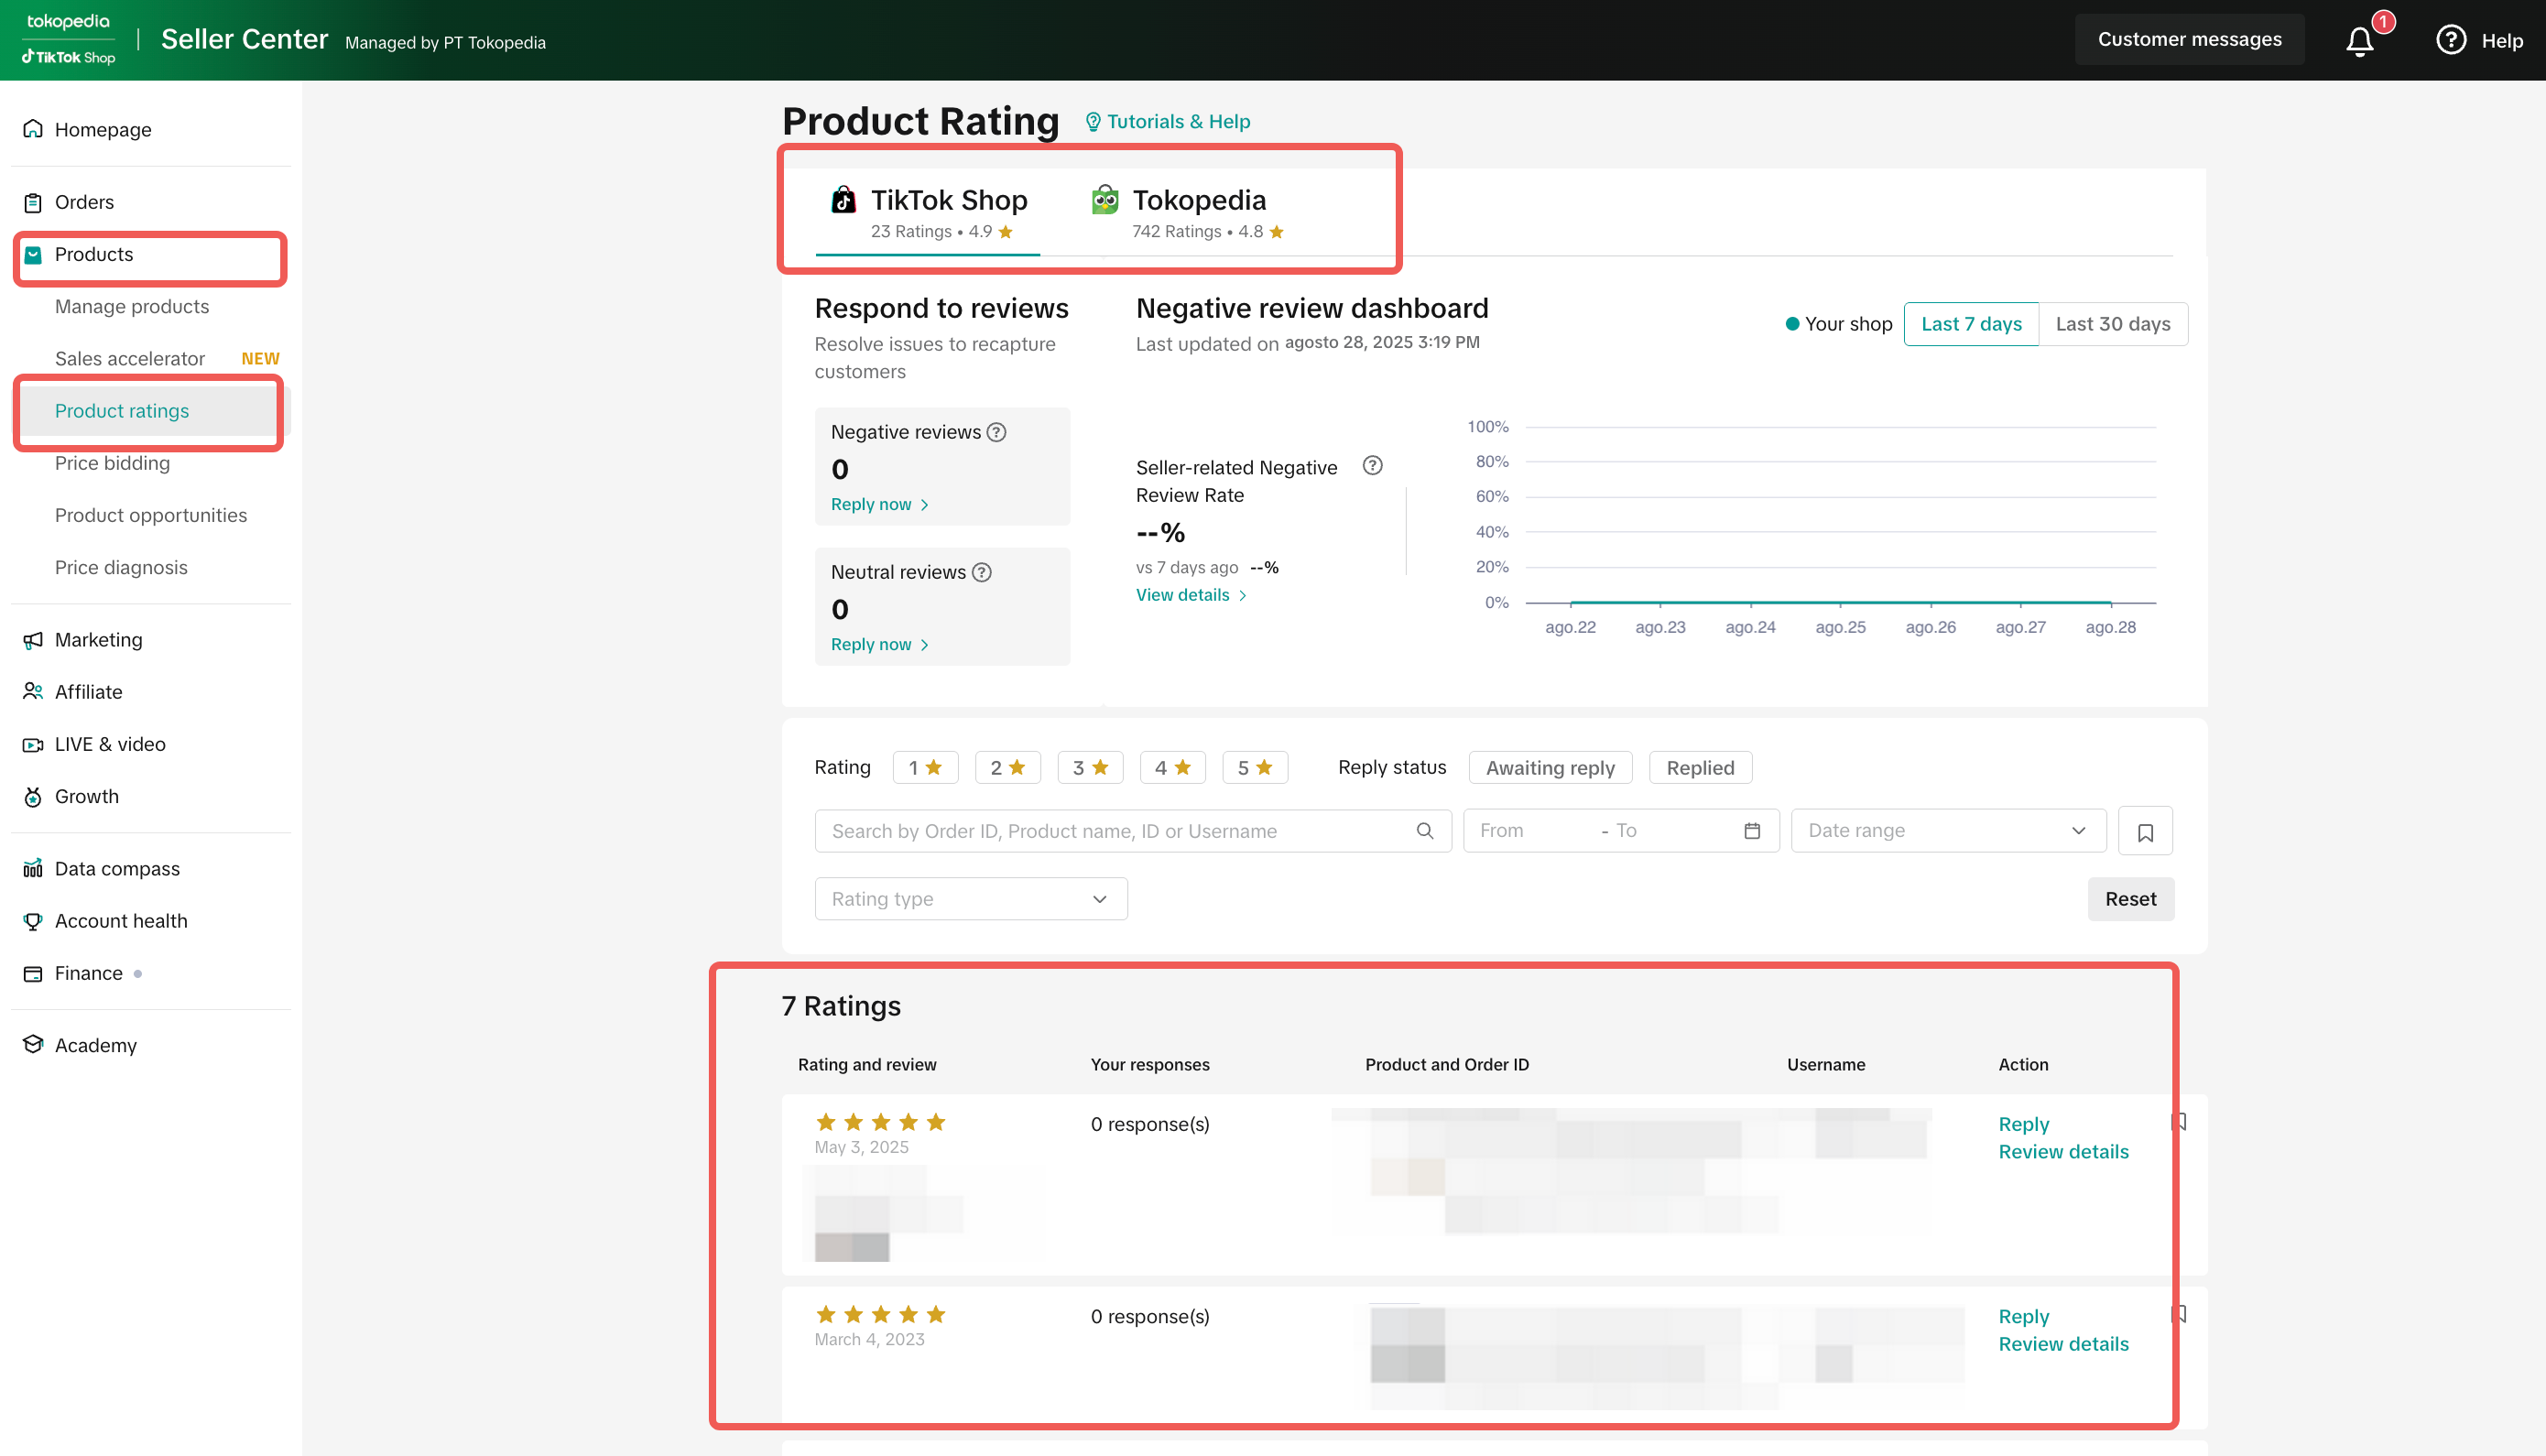Click the search magnifier icon
Image resolution: width=2546 pixels, height=1456 pixels.
click(x=1424, y=831)
